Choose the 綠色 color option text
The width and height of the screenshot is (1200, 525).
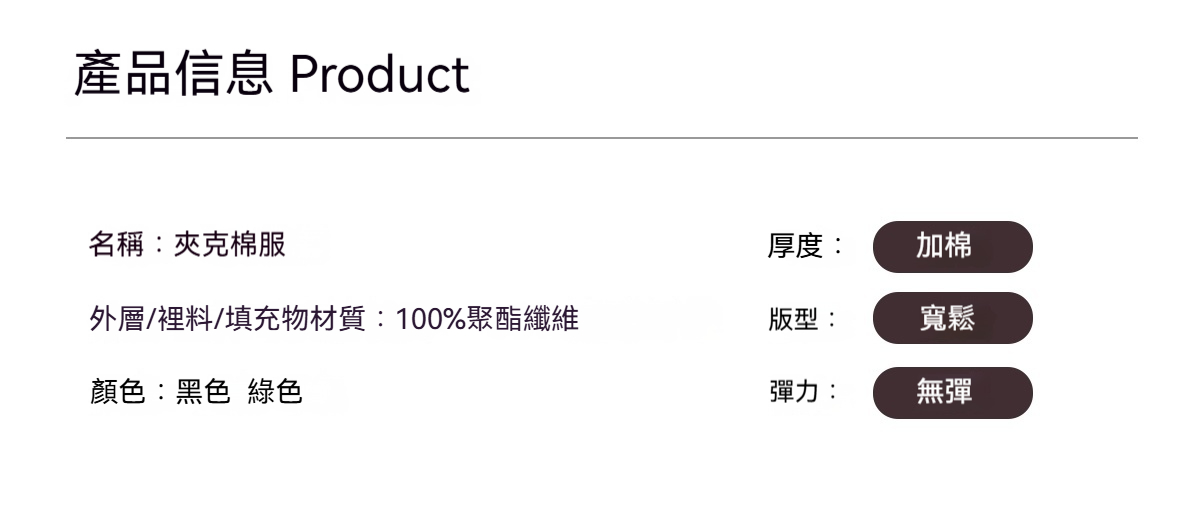[275, 392]
